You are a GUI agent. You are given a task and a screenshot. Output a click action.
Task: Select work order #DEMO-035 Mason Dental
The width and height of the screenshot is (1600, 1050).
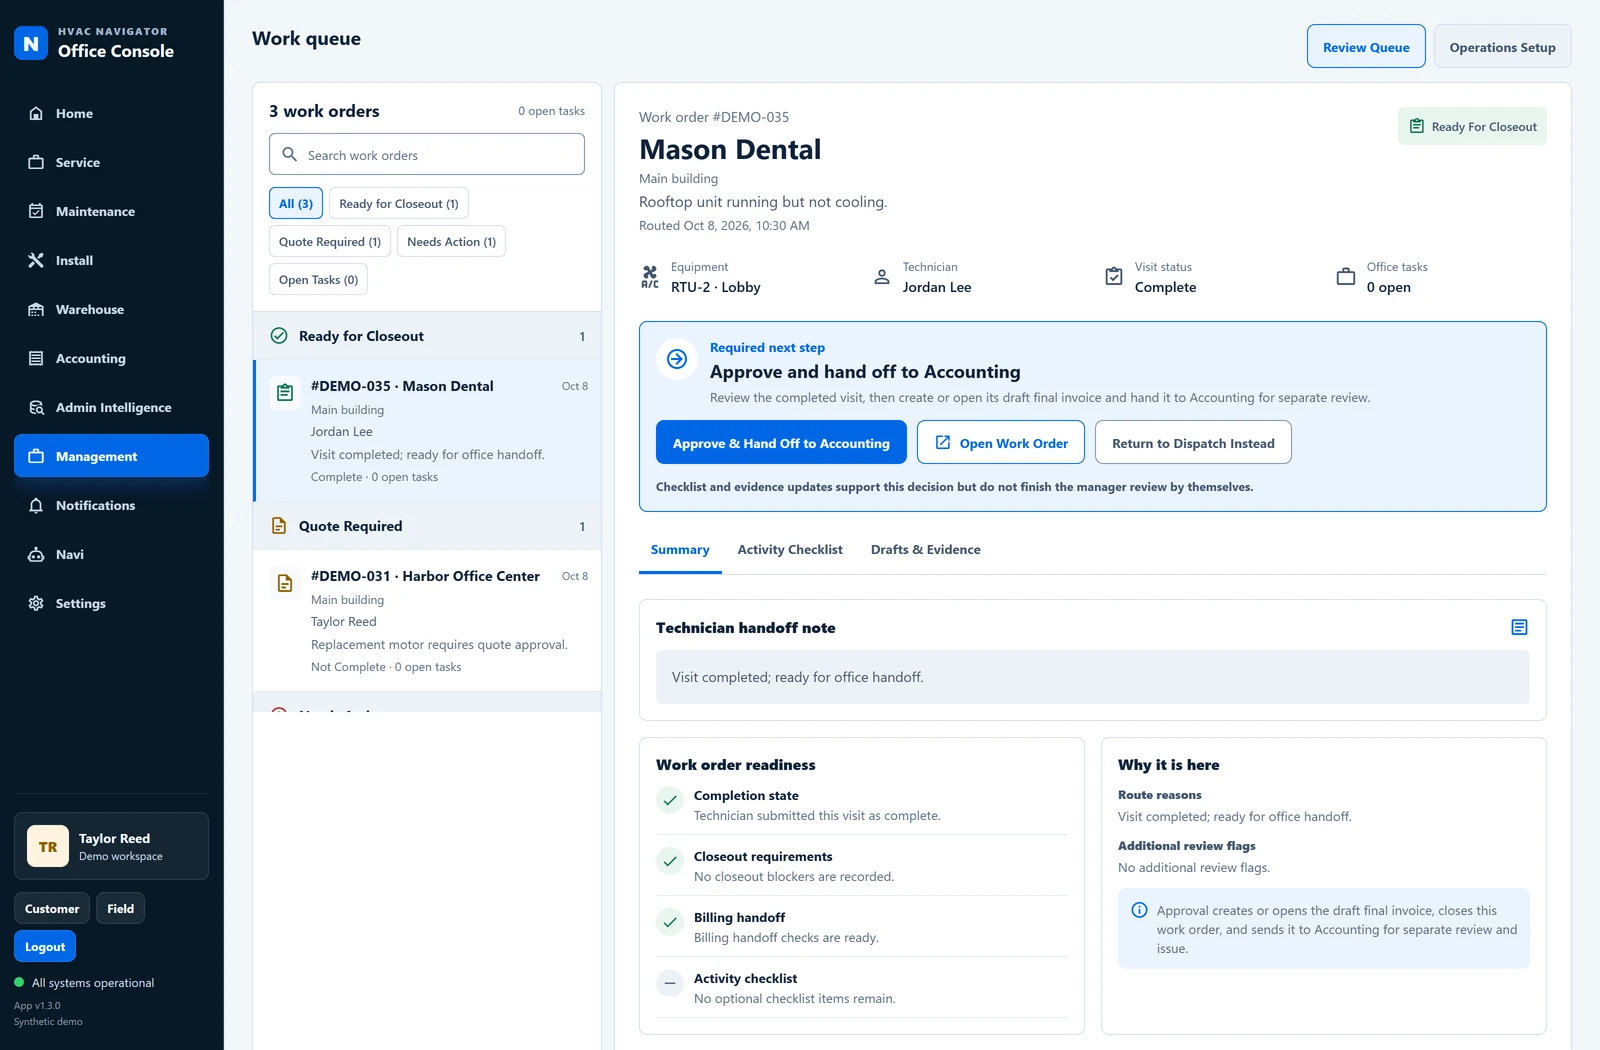coord(428,431)
